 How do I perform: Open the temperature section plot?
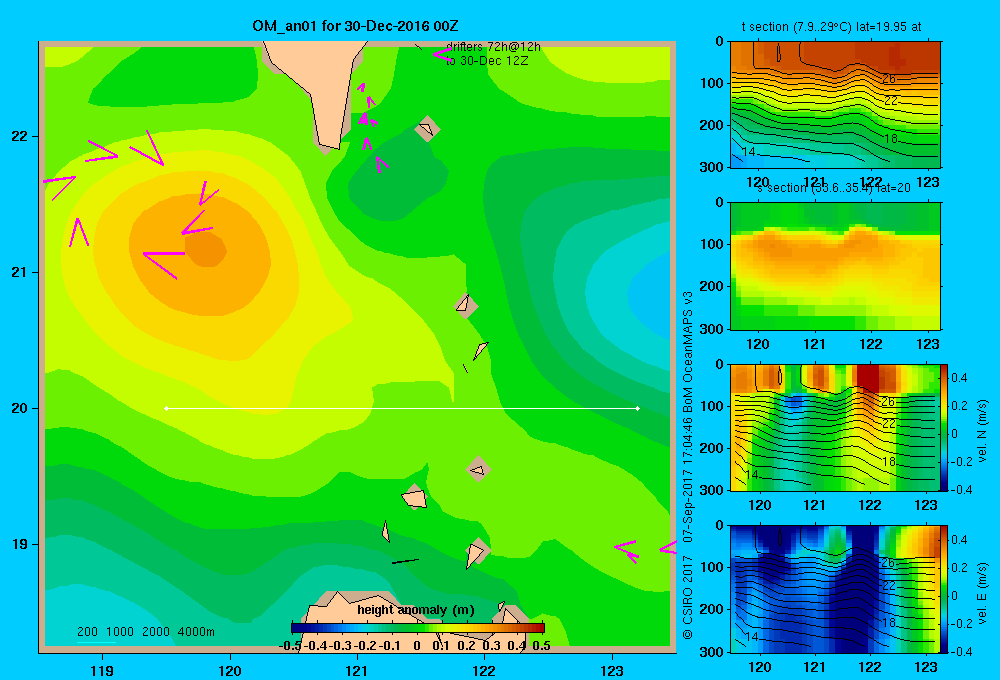tap(835, 105)
